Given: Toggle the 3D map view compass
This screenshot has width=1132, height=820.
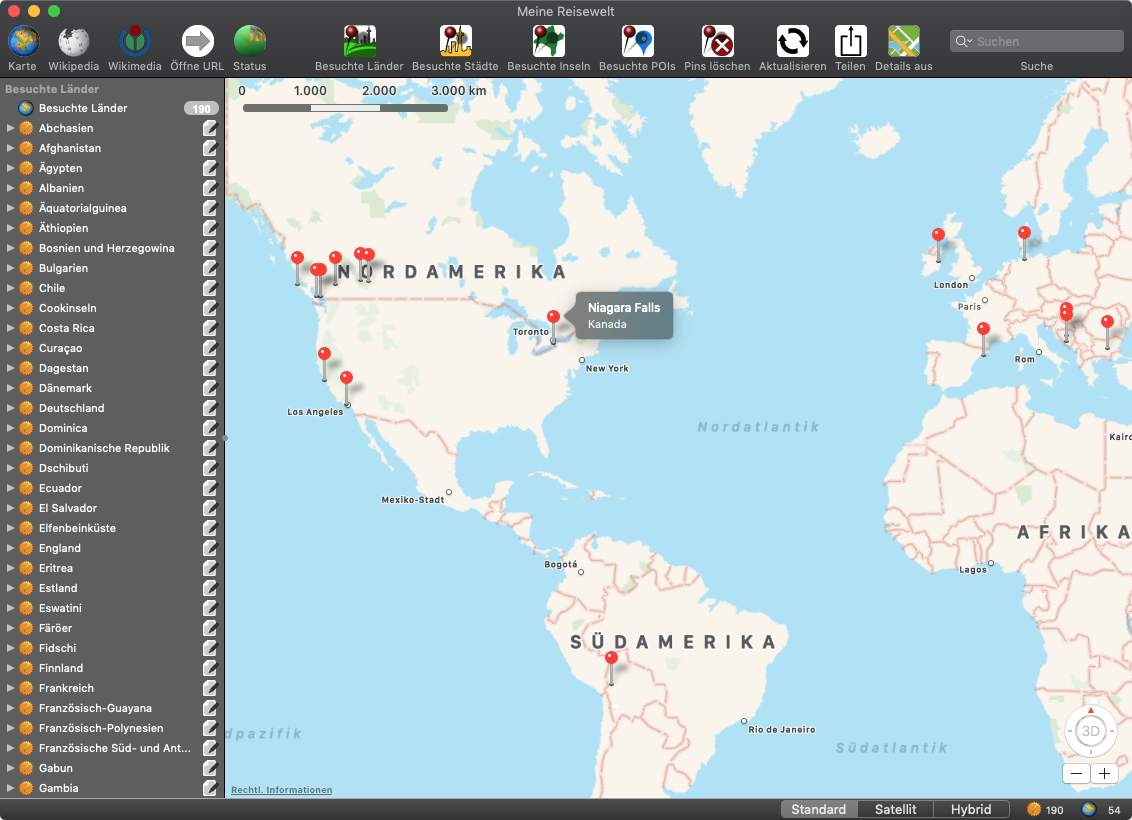Looking at the screenshot, I should point(1091,731).
